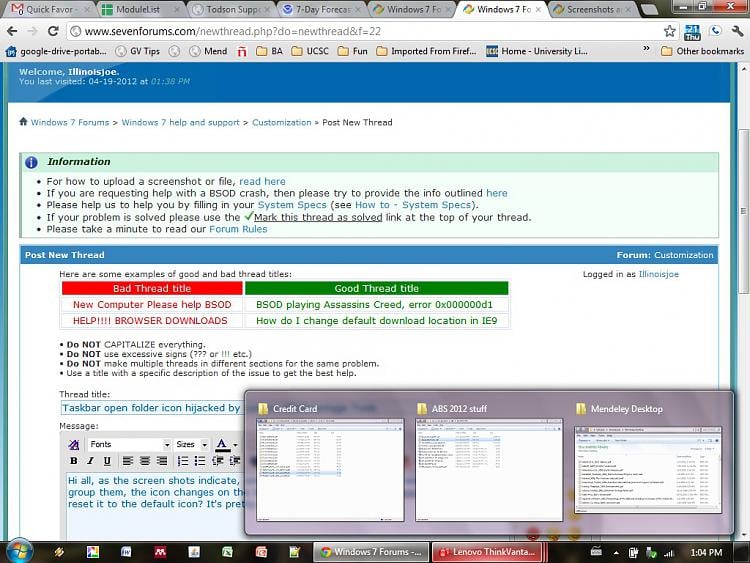Image resolution: width=750 pixels, height=563 pixels.
Task: Select the Credit Card window thumbnail
Action: 330,464
